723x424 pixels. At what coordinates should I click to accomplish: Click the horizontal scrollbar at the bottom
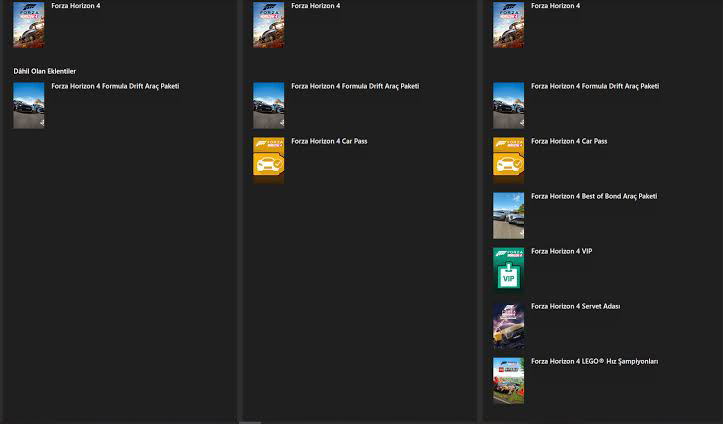(250, 422)
